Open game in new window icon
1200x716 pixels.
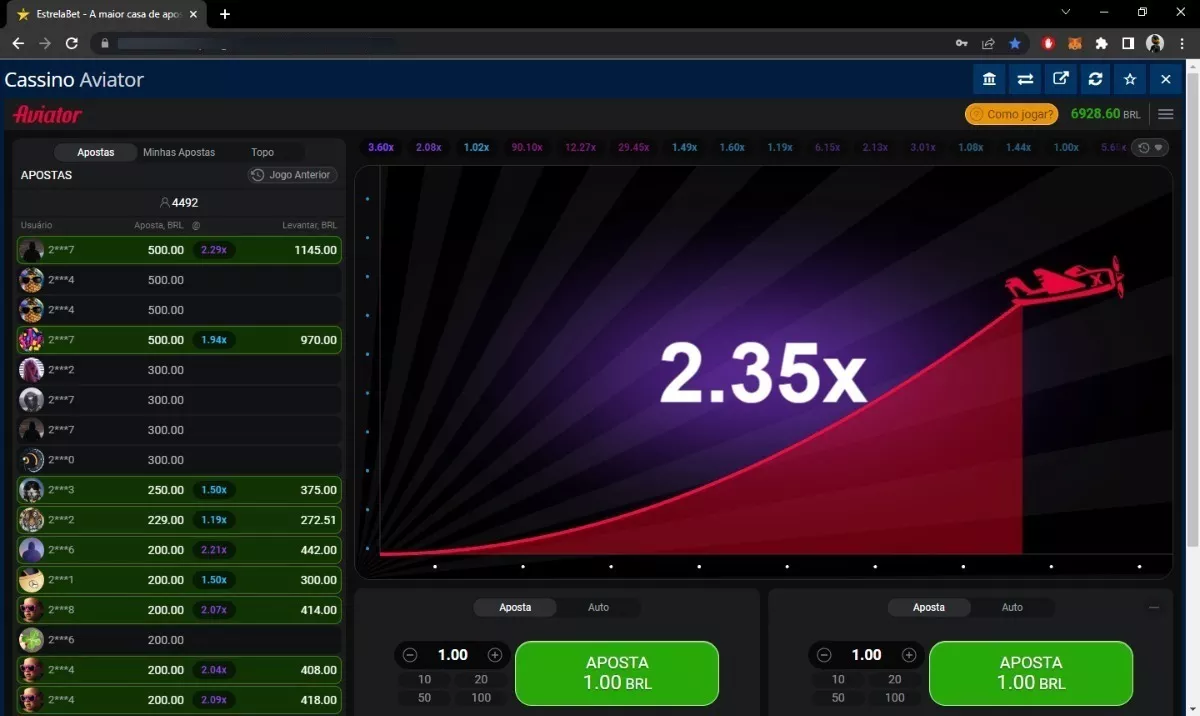(1060, 79)
